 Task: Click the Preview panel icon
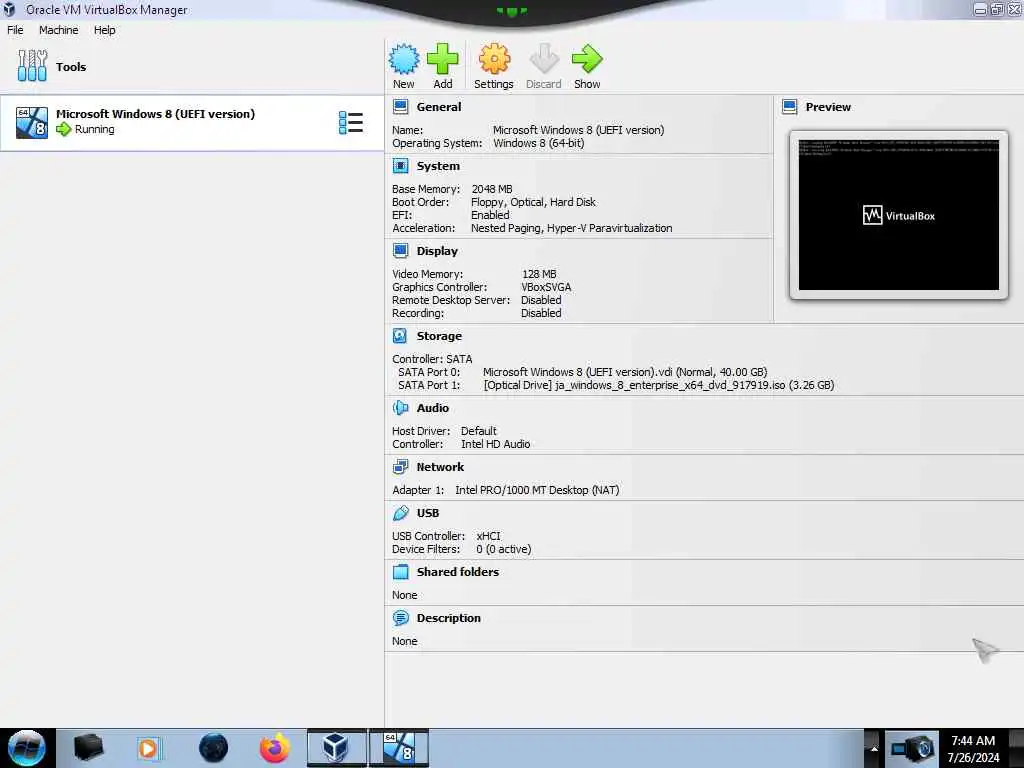click(790, 106)
